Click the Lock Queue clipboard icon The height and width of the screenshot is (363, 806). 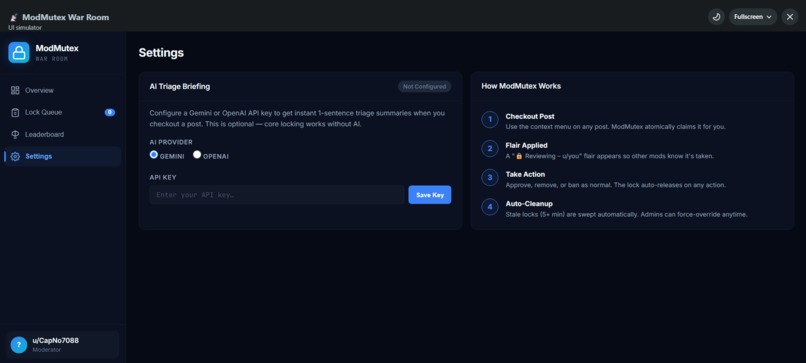15,113
